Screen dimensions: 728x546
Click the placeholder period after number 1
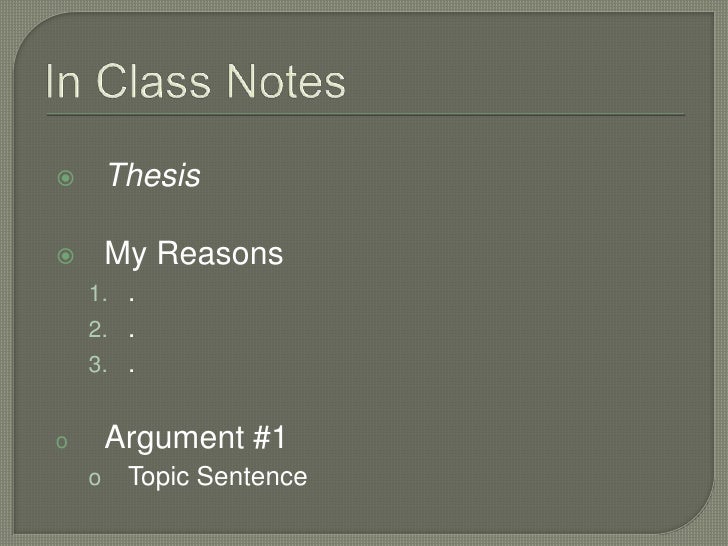132,301
